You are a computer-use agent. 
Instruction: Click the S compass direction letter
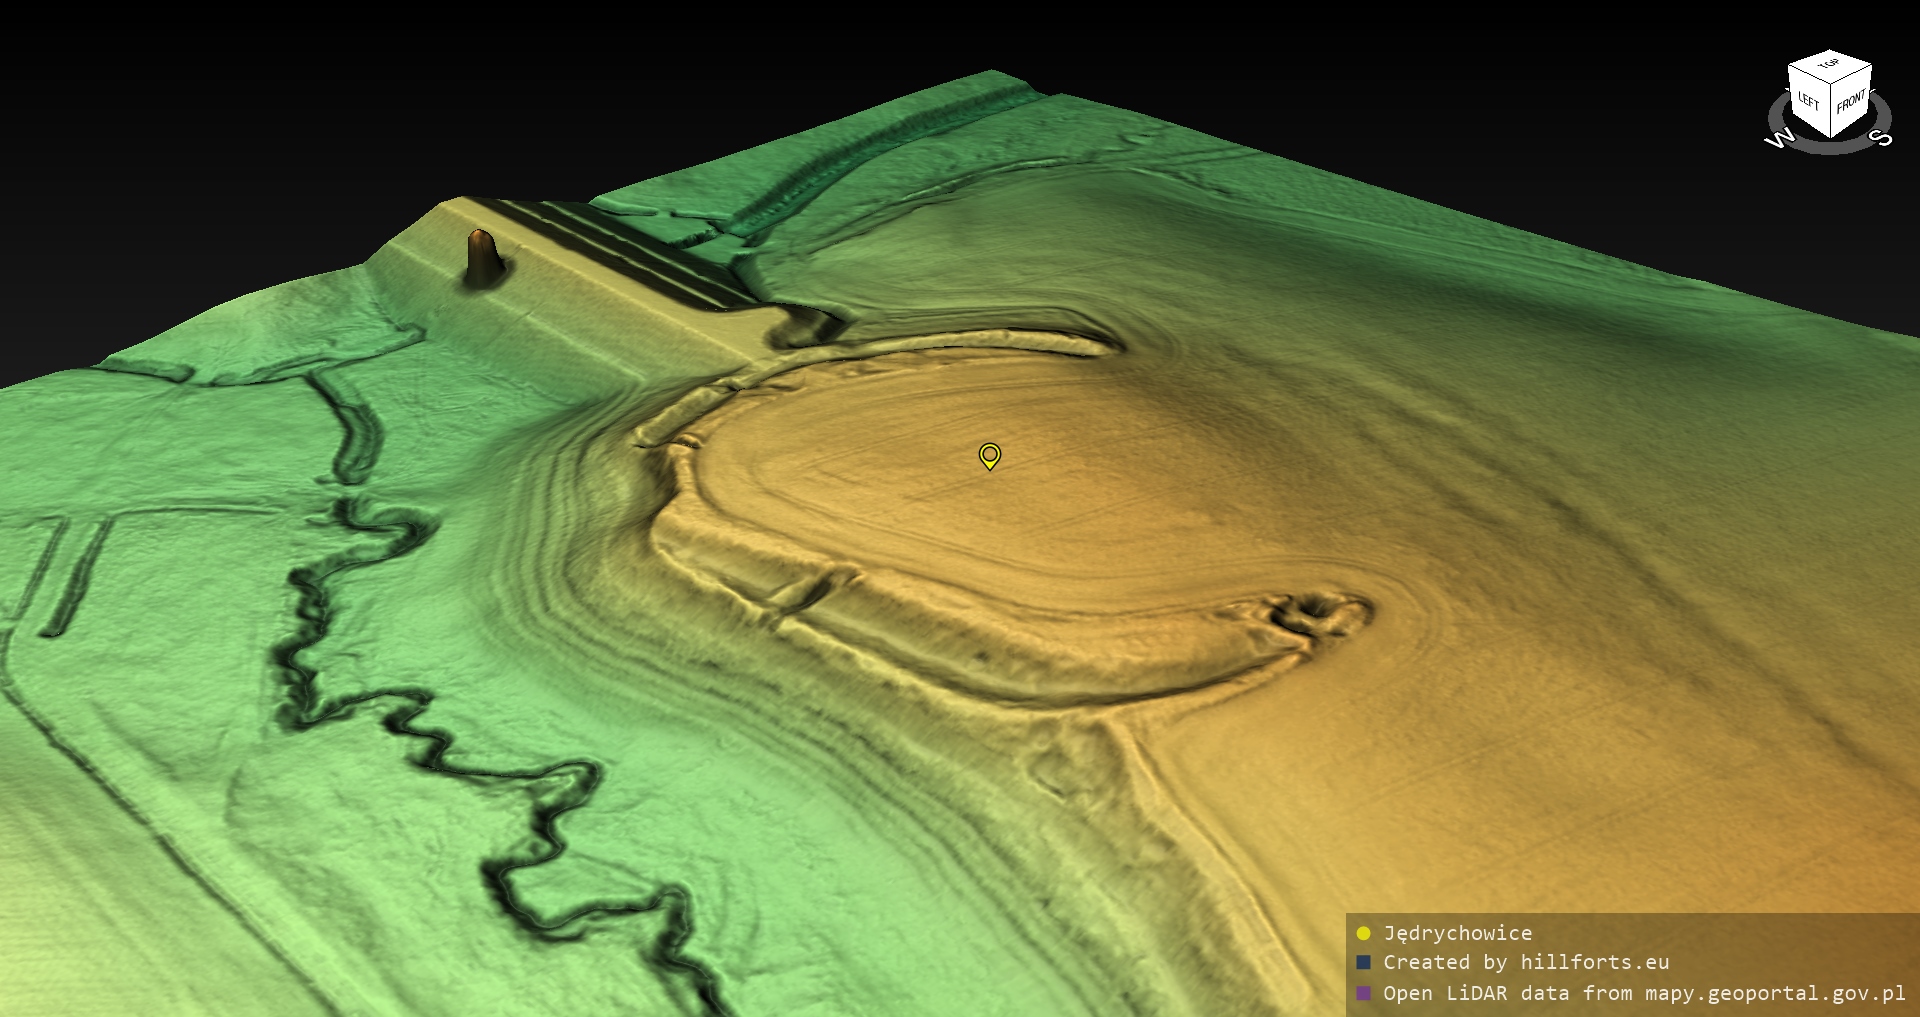click(x=1880, y=138)
